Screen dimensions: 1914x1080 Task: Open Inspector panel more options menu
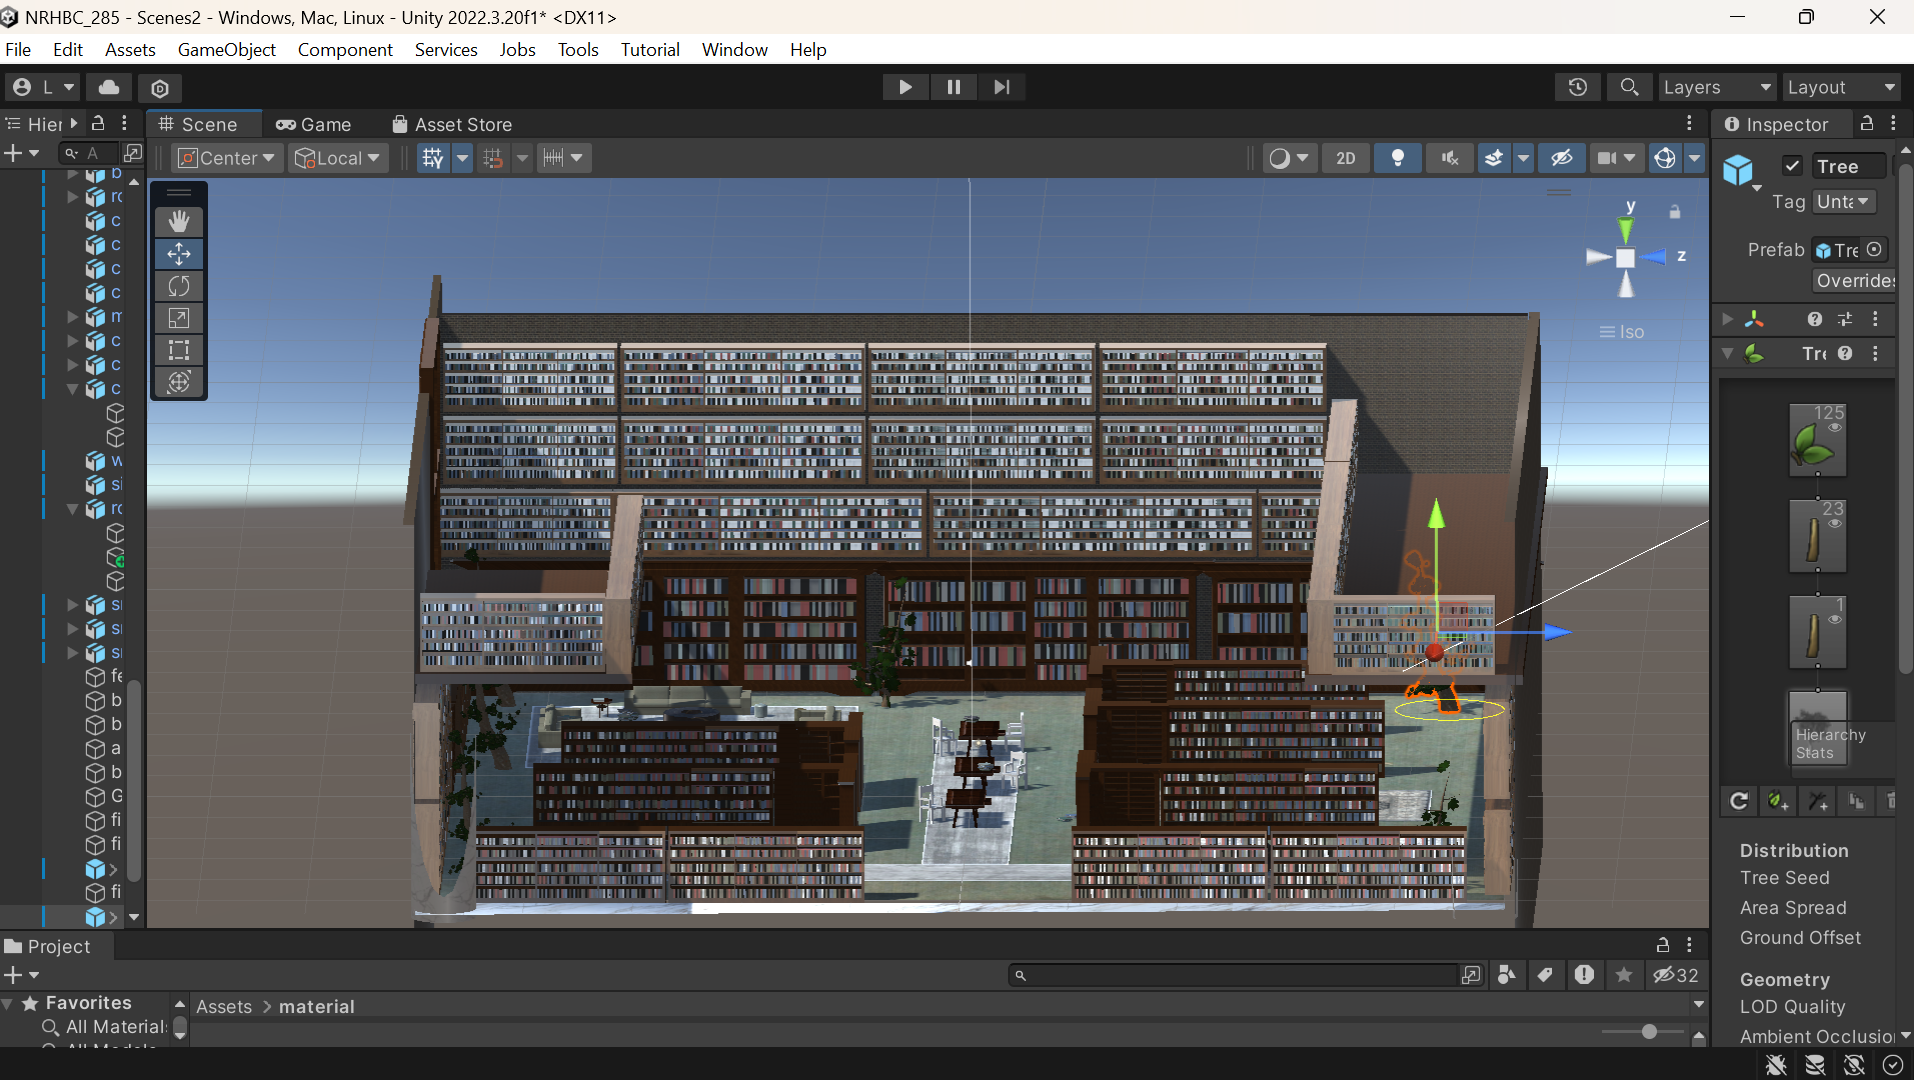point(1893,123)
